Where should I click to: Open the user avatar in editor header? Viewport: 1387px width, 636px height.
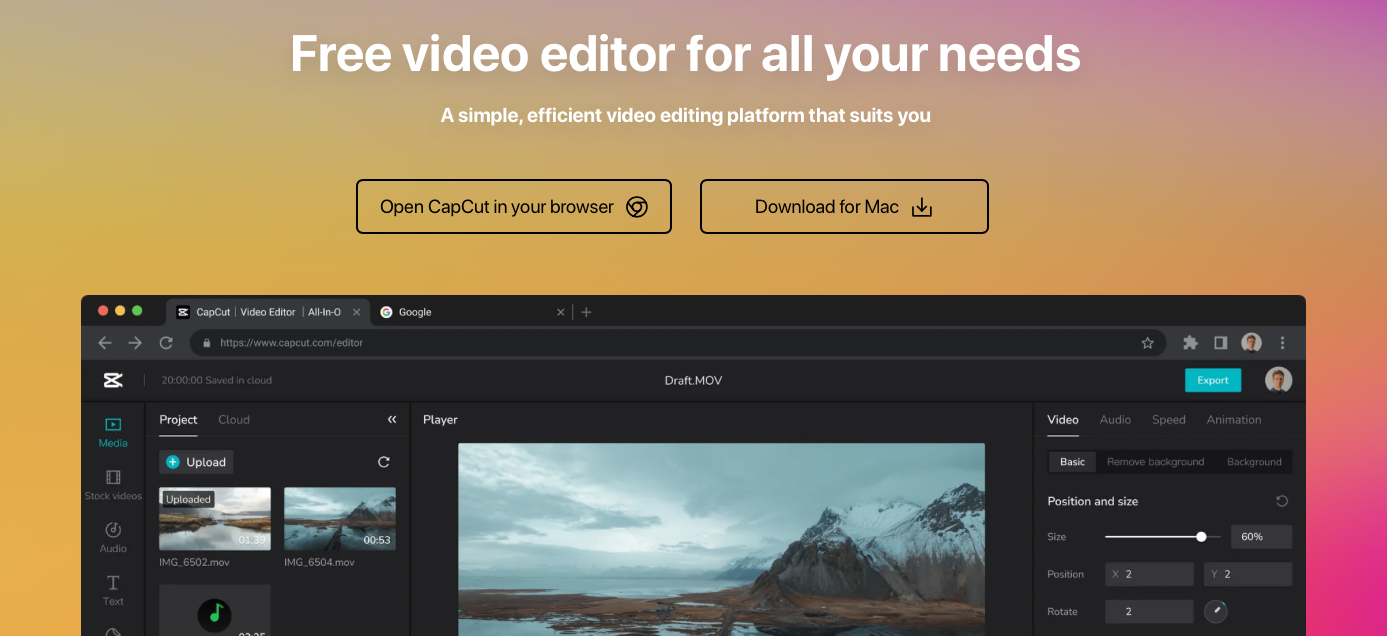tap(1278, 380)
